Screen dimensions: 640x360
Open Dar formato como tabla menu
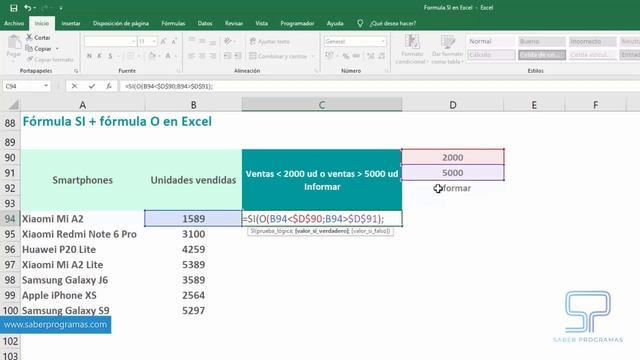447,49
